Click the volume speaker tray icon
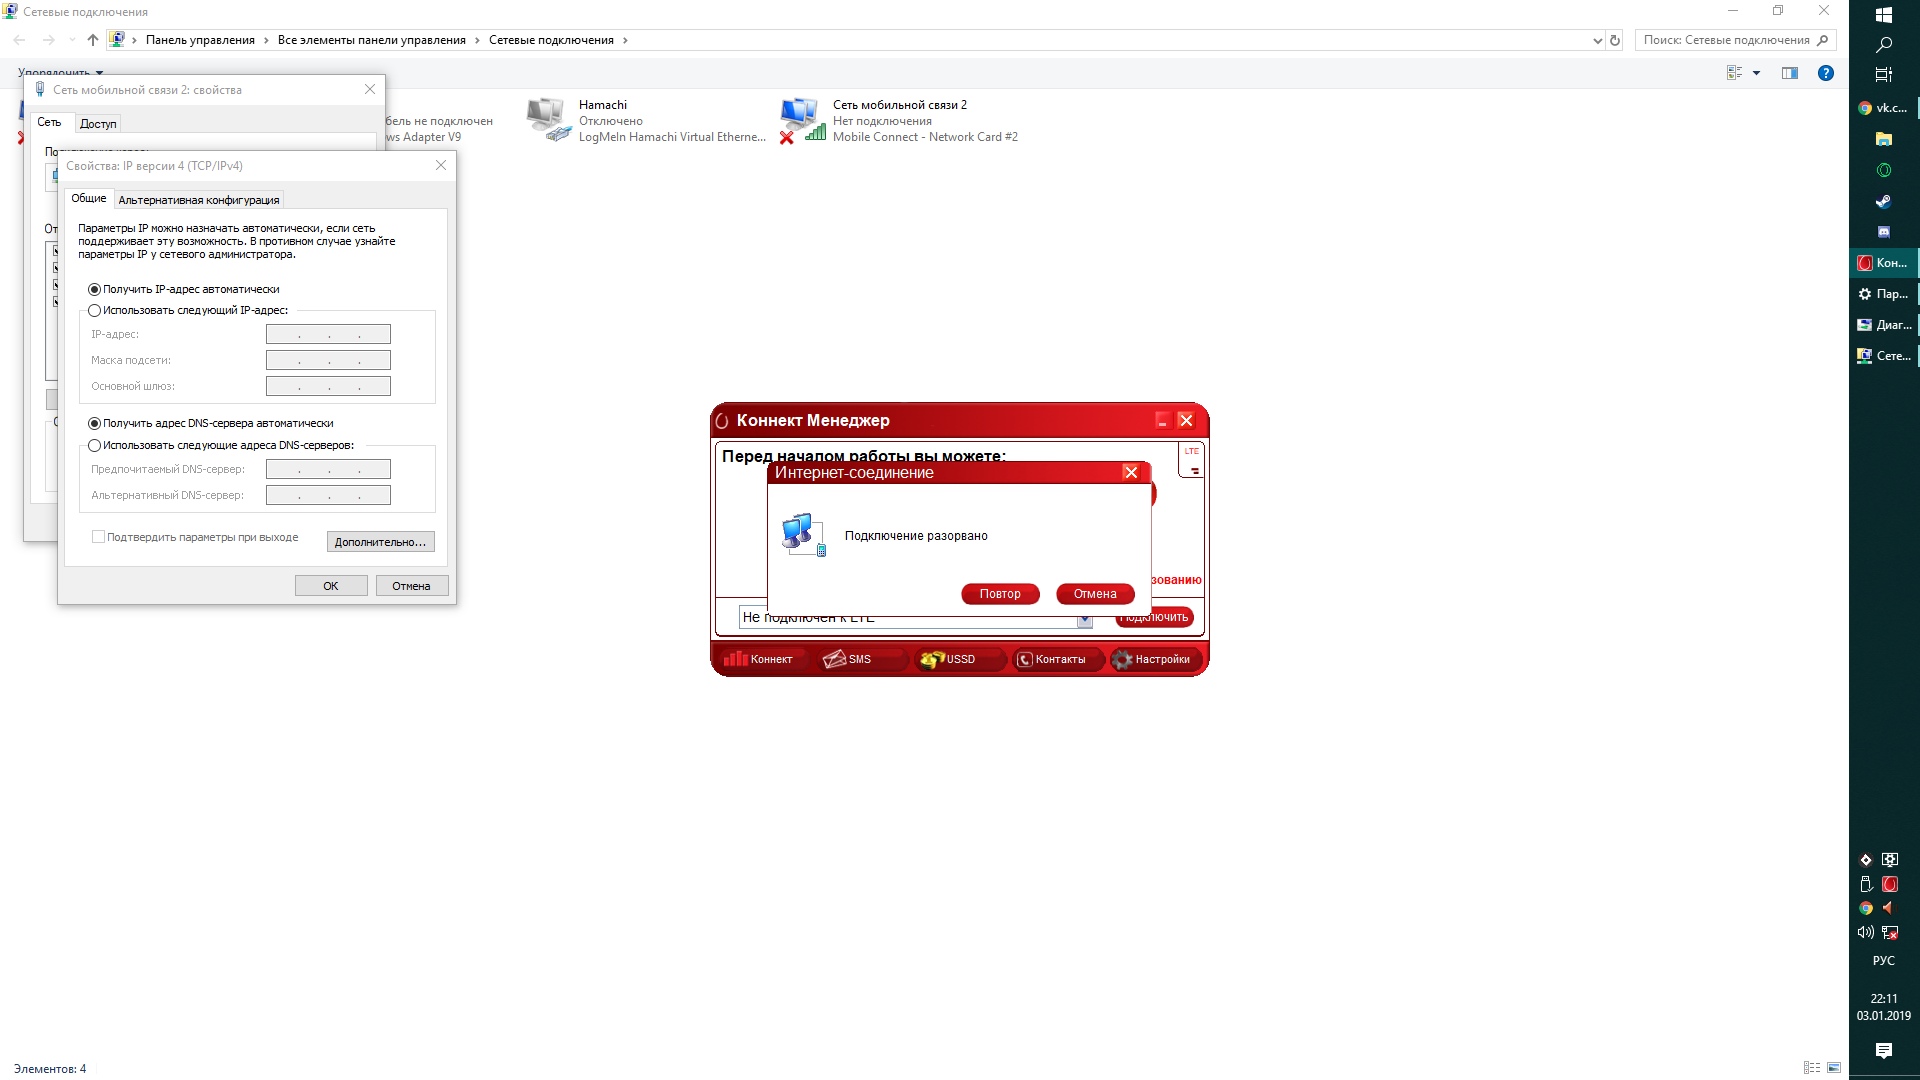Viewport: 1920px width, 1080px height. [x=1866, y=932]
